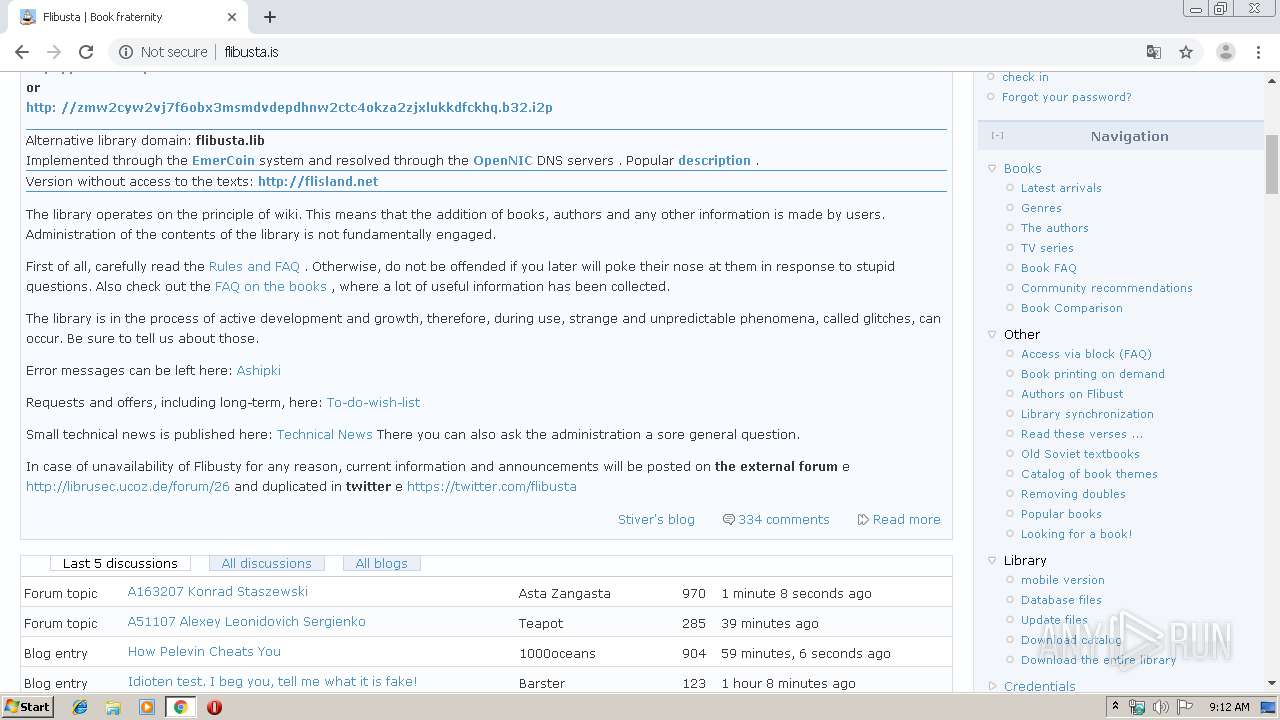Bookmark this page with the star
The height and width of the screenshot is (720, 1280).
click(x=1186, y=52)
